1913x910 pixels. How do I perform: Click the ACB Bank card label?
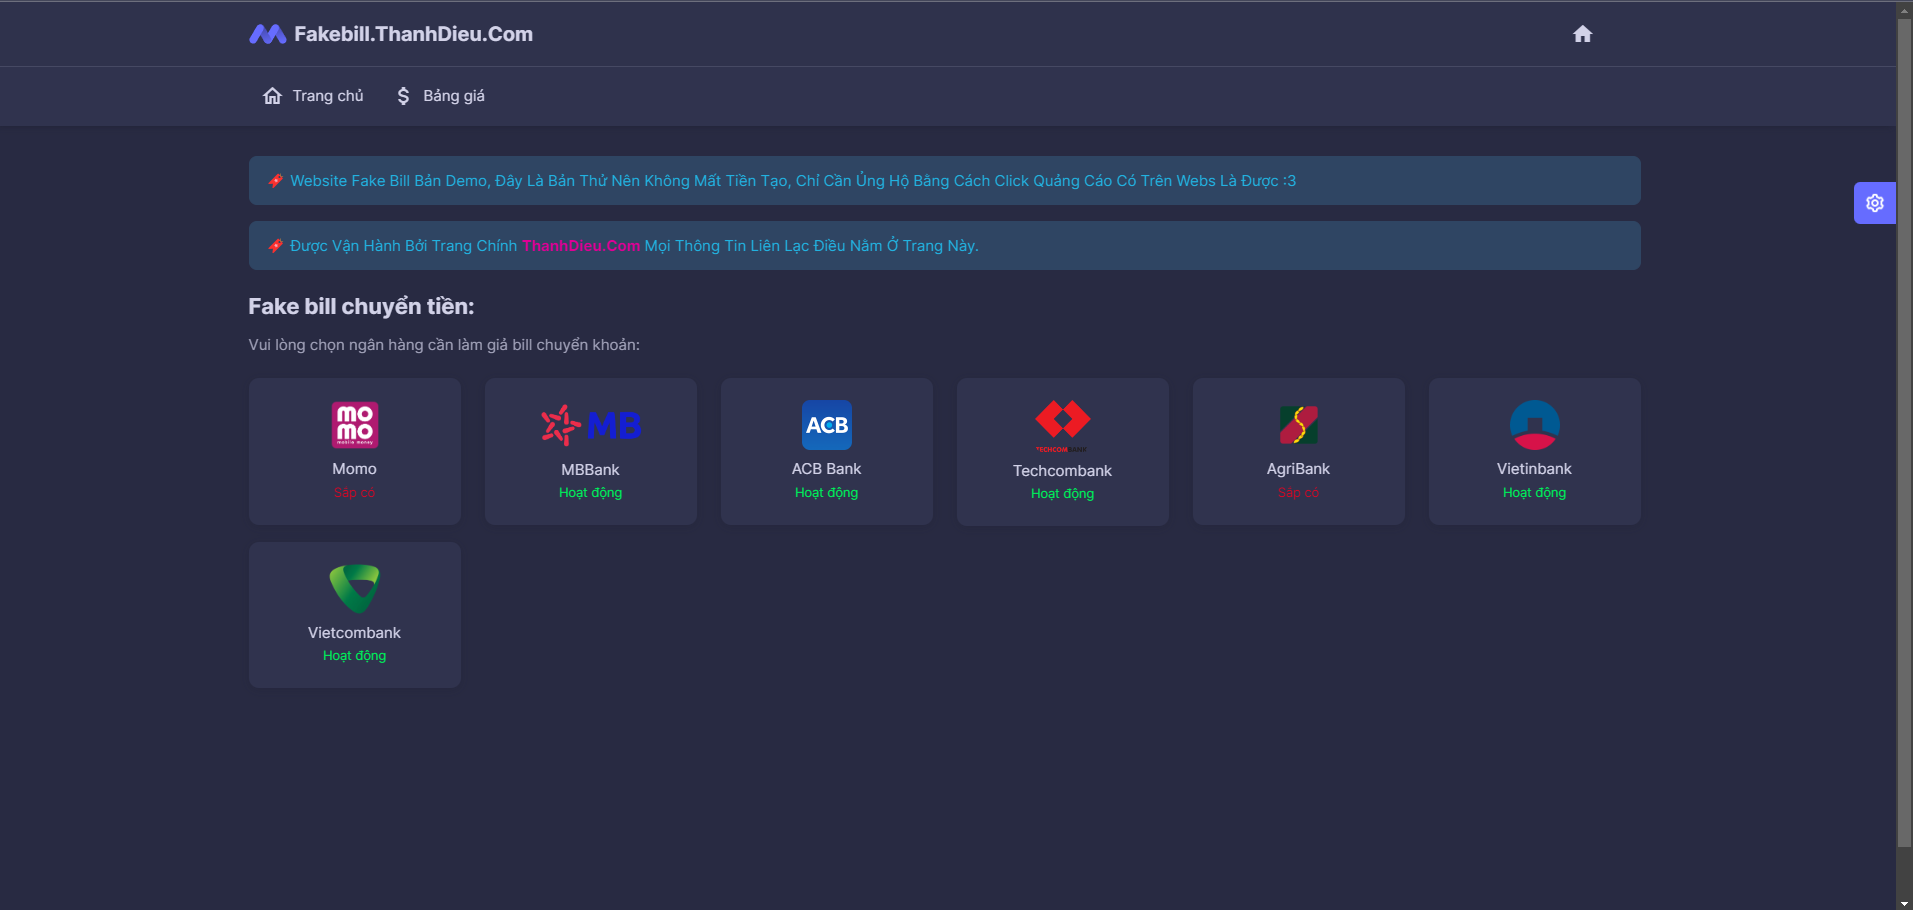pos(827,469)
